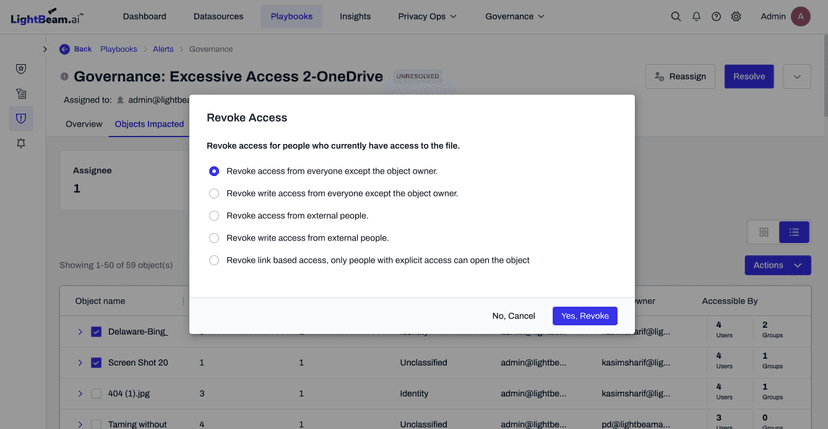
Task: Open notifications bell in header
Action: tap(696, 16)
